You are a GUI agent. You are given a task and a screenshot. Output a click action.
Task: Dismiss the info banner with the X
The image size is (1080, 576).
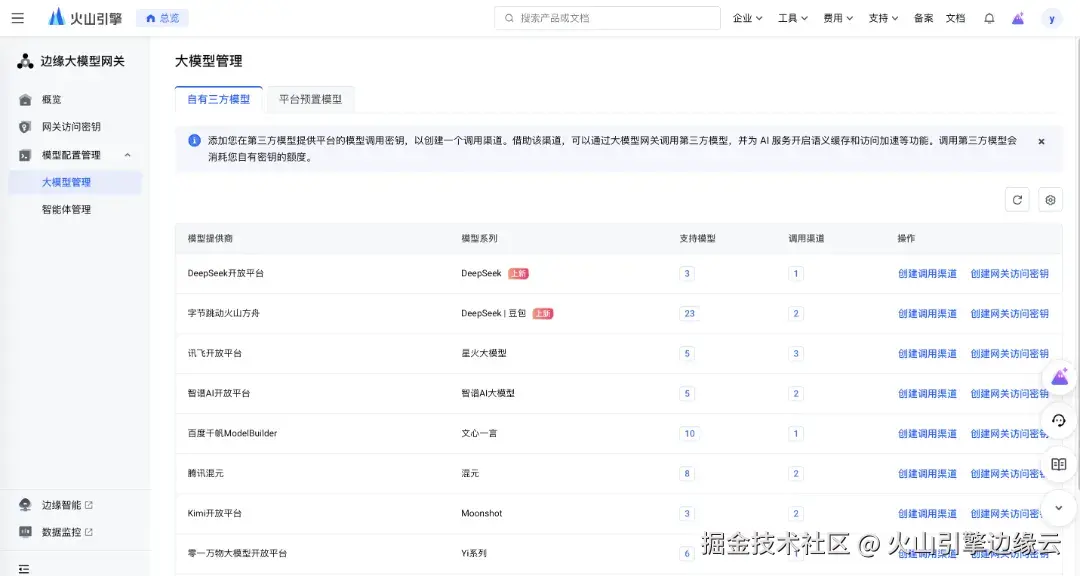point(1041,141)
